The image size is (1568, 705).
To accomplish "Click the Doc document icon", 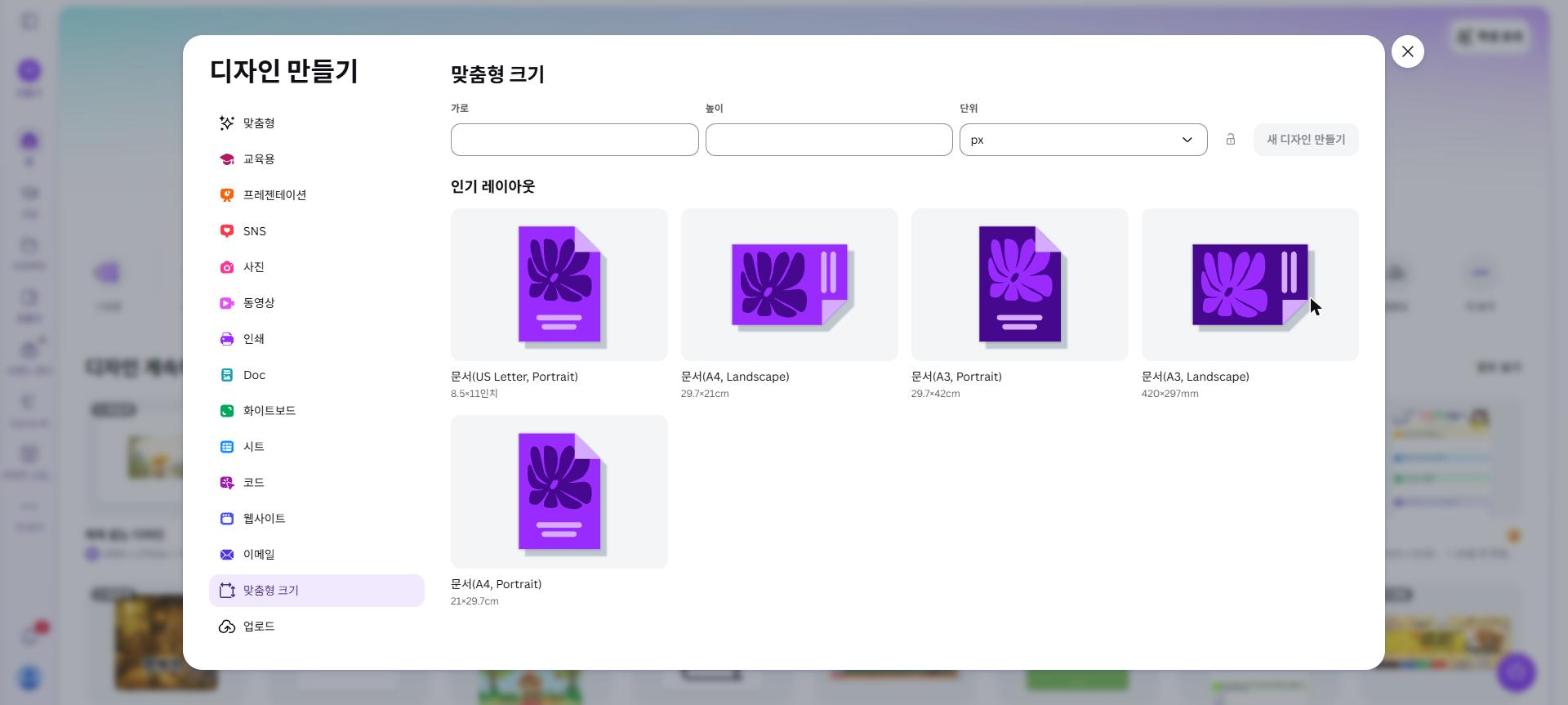I will pyautogui.click(x=227, y=375).
